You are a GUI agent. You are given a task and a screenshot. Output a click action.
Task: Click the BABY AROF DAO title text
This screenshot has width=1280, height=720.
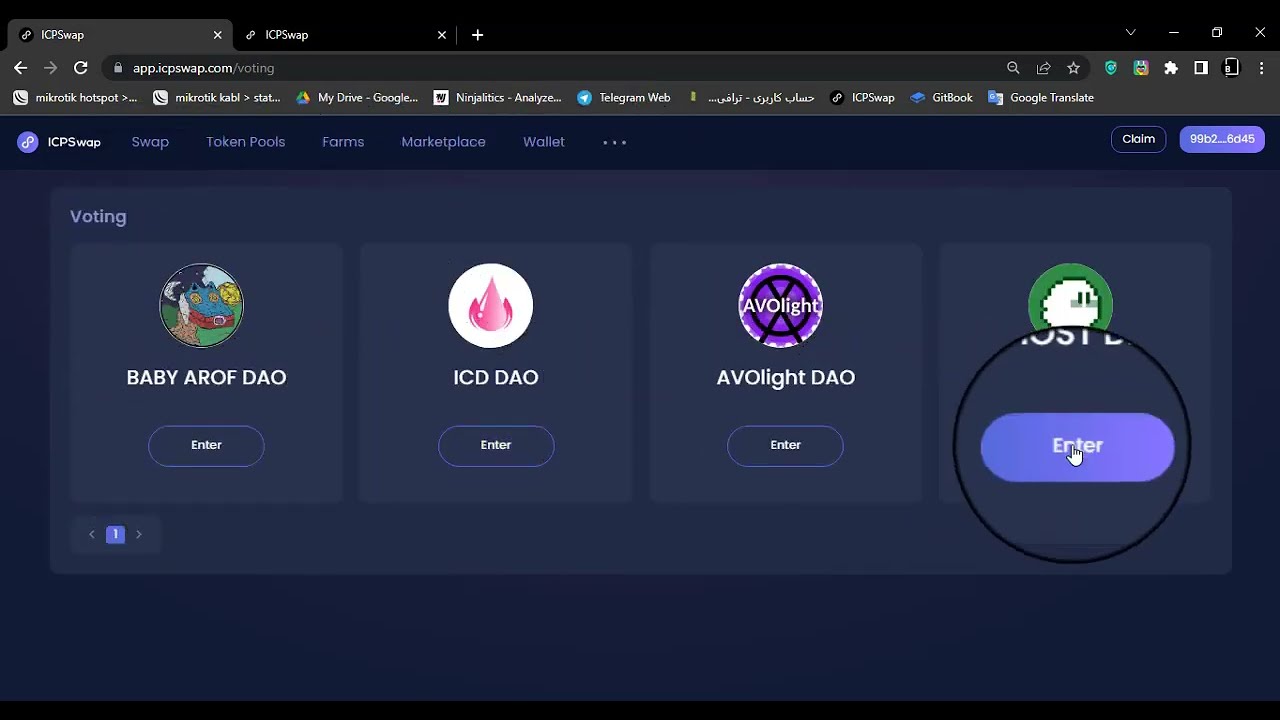click(x=206, y=377)
